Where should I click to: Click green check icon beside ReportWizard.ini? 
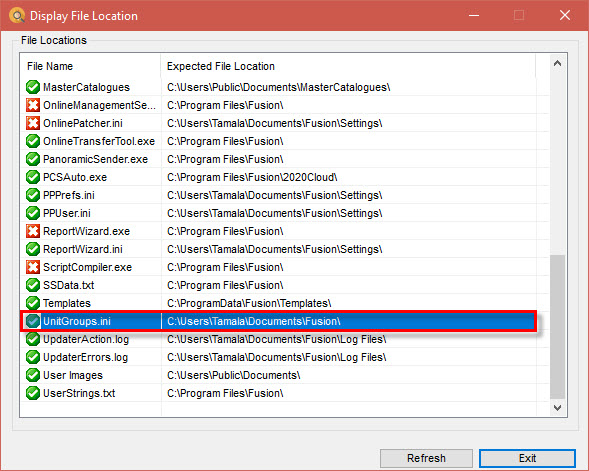tap(33, 249)
